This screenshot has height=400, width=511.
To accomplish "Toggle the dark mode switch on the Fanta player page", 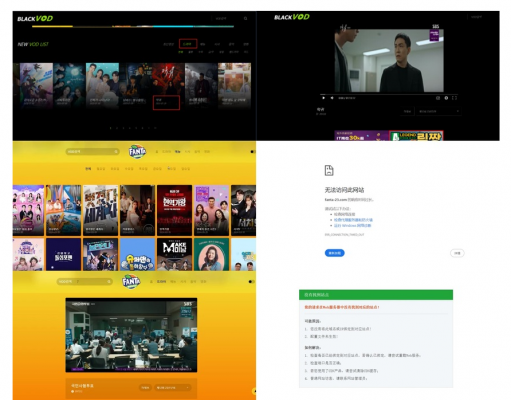I will point(251,282).
